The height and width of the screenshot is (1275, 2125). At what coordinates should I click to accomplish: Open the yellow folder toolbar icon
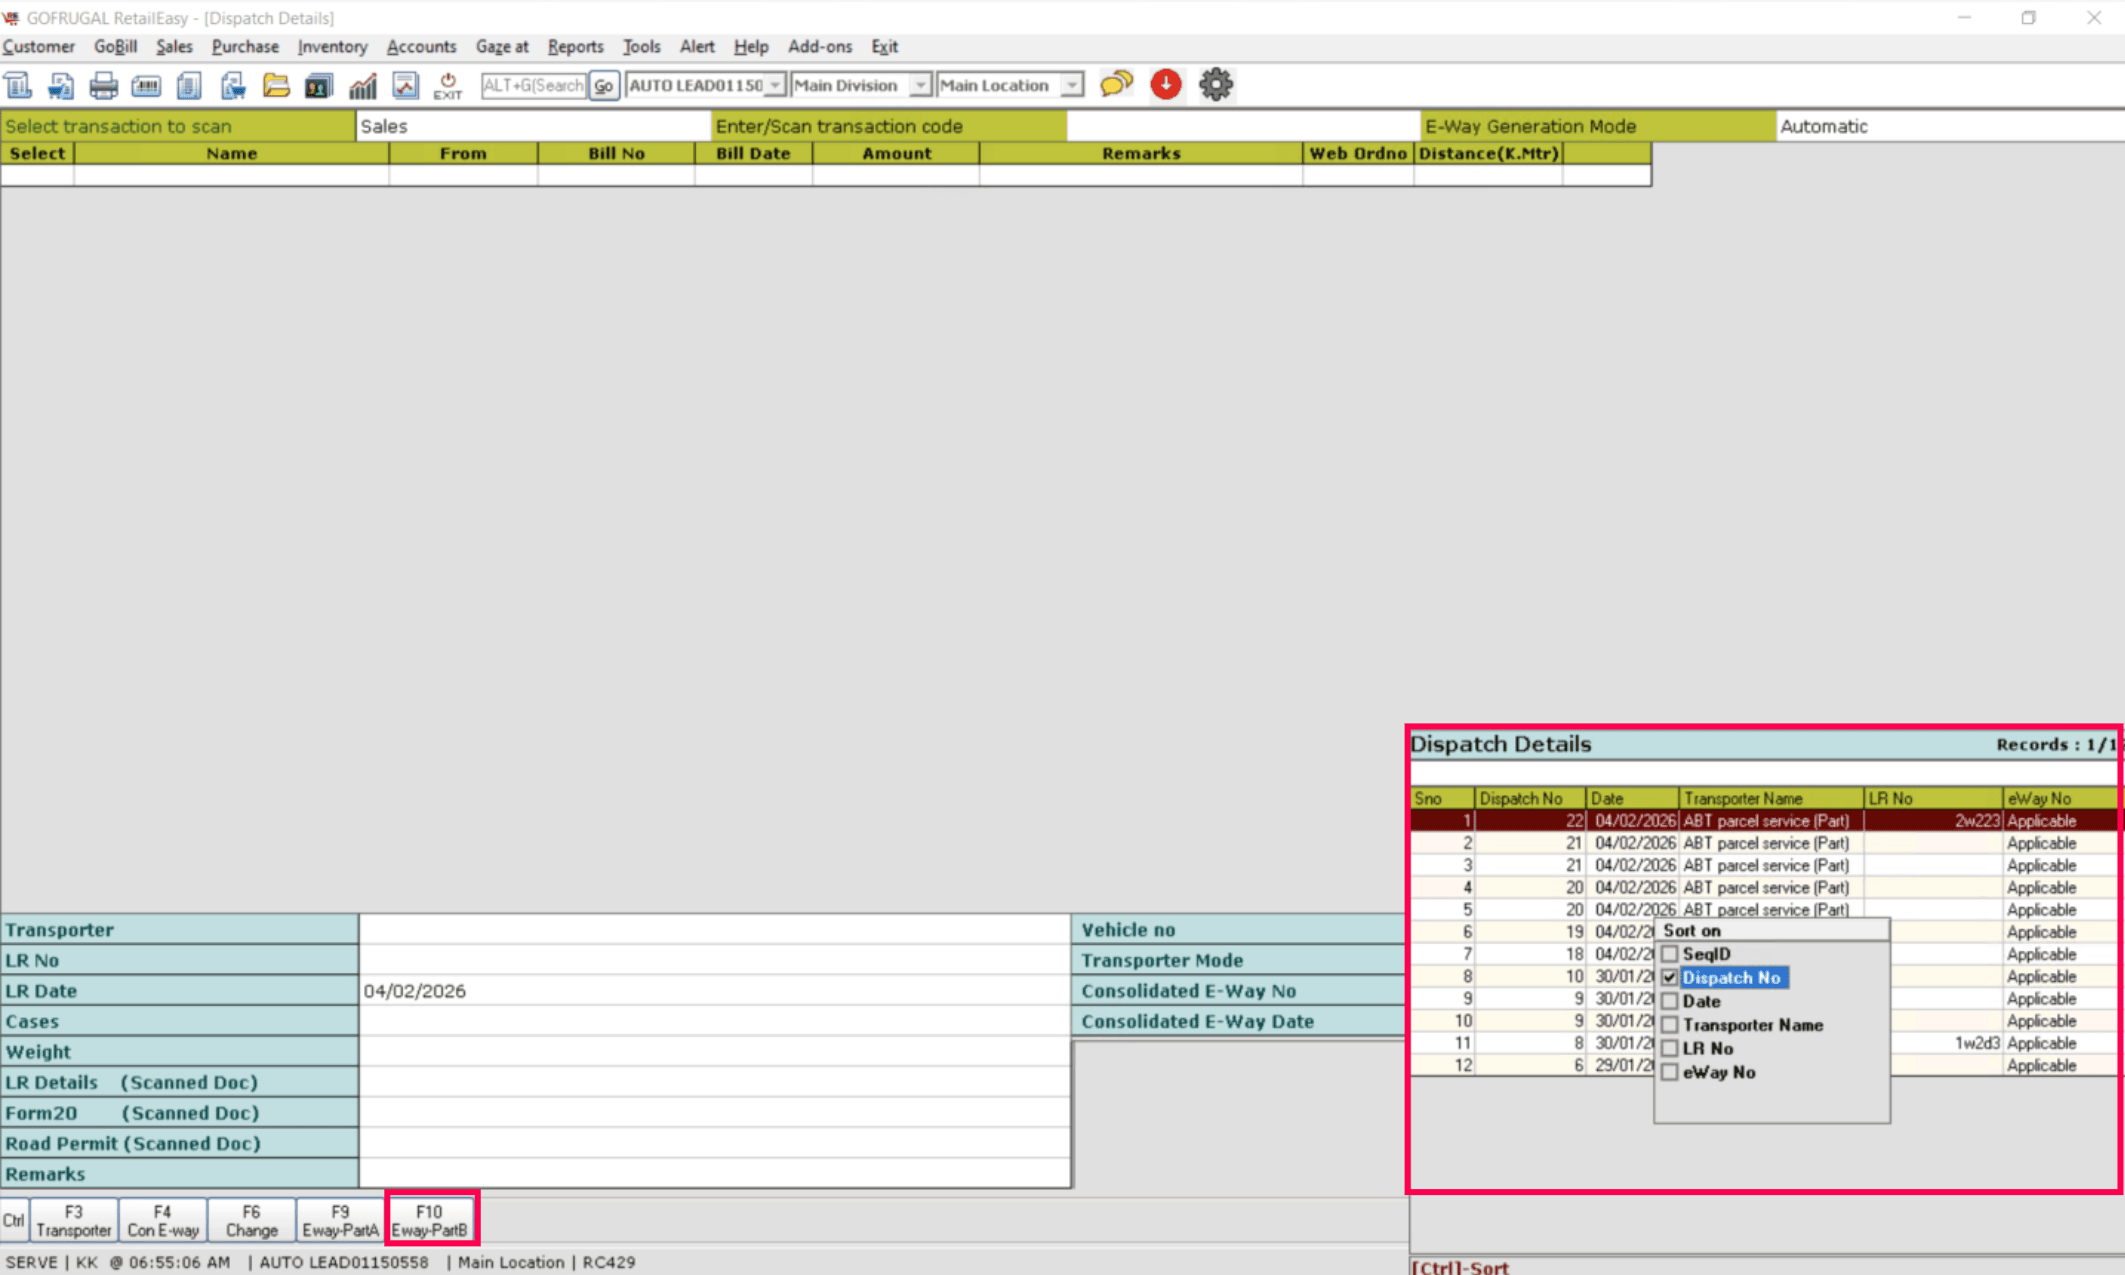[276, 86]
